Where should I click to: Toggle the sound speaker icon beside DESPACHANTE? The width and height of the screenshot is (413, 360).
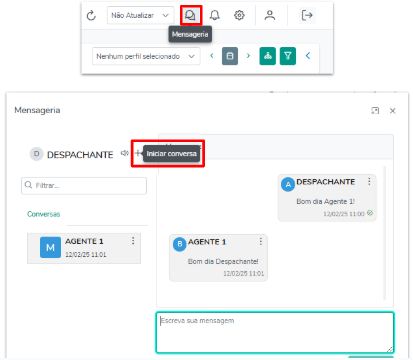tap(124, 153)
